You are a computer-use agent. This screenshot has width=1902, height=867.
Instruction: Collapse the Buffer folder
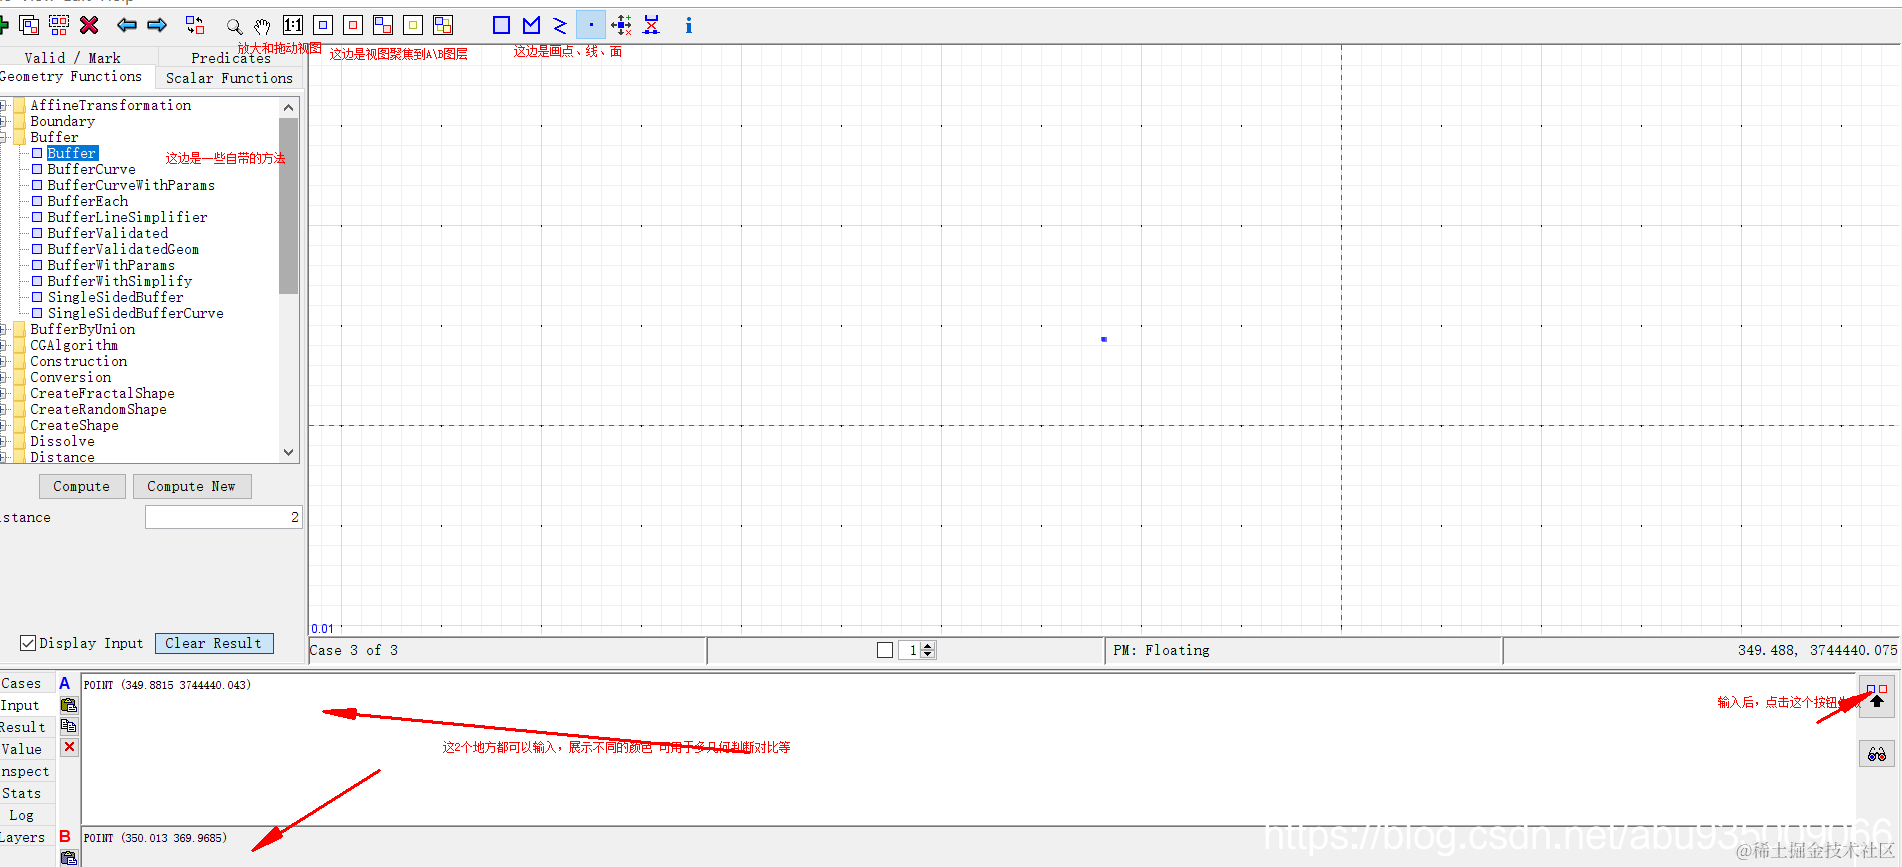pos(4,137)
